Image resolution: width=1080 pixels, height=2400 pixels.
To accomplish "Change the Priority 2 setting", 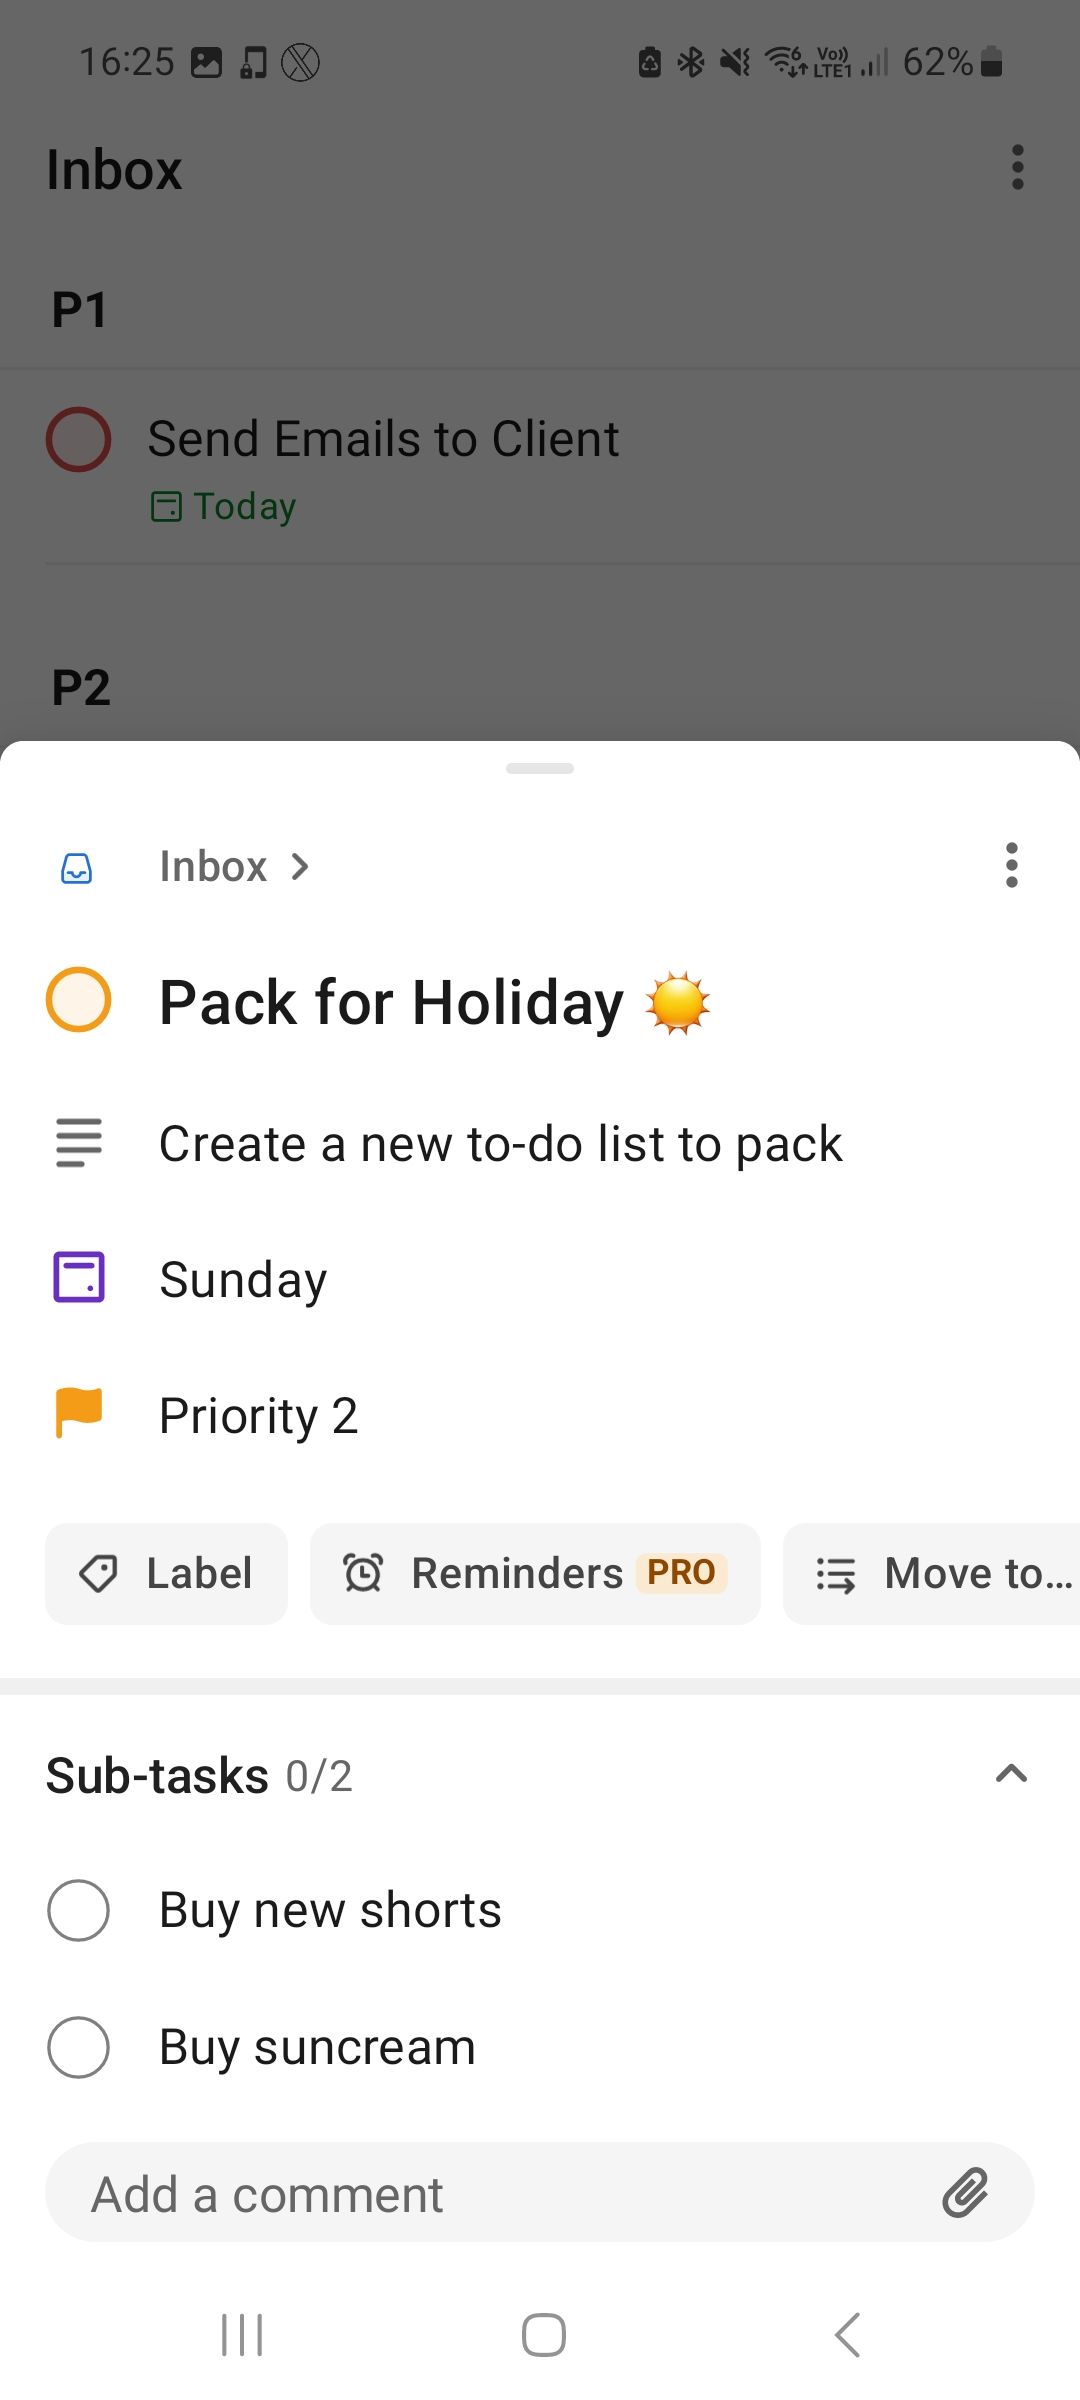I will pos(258,1415).
